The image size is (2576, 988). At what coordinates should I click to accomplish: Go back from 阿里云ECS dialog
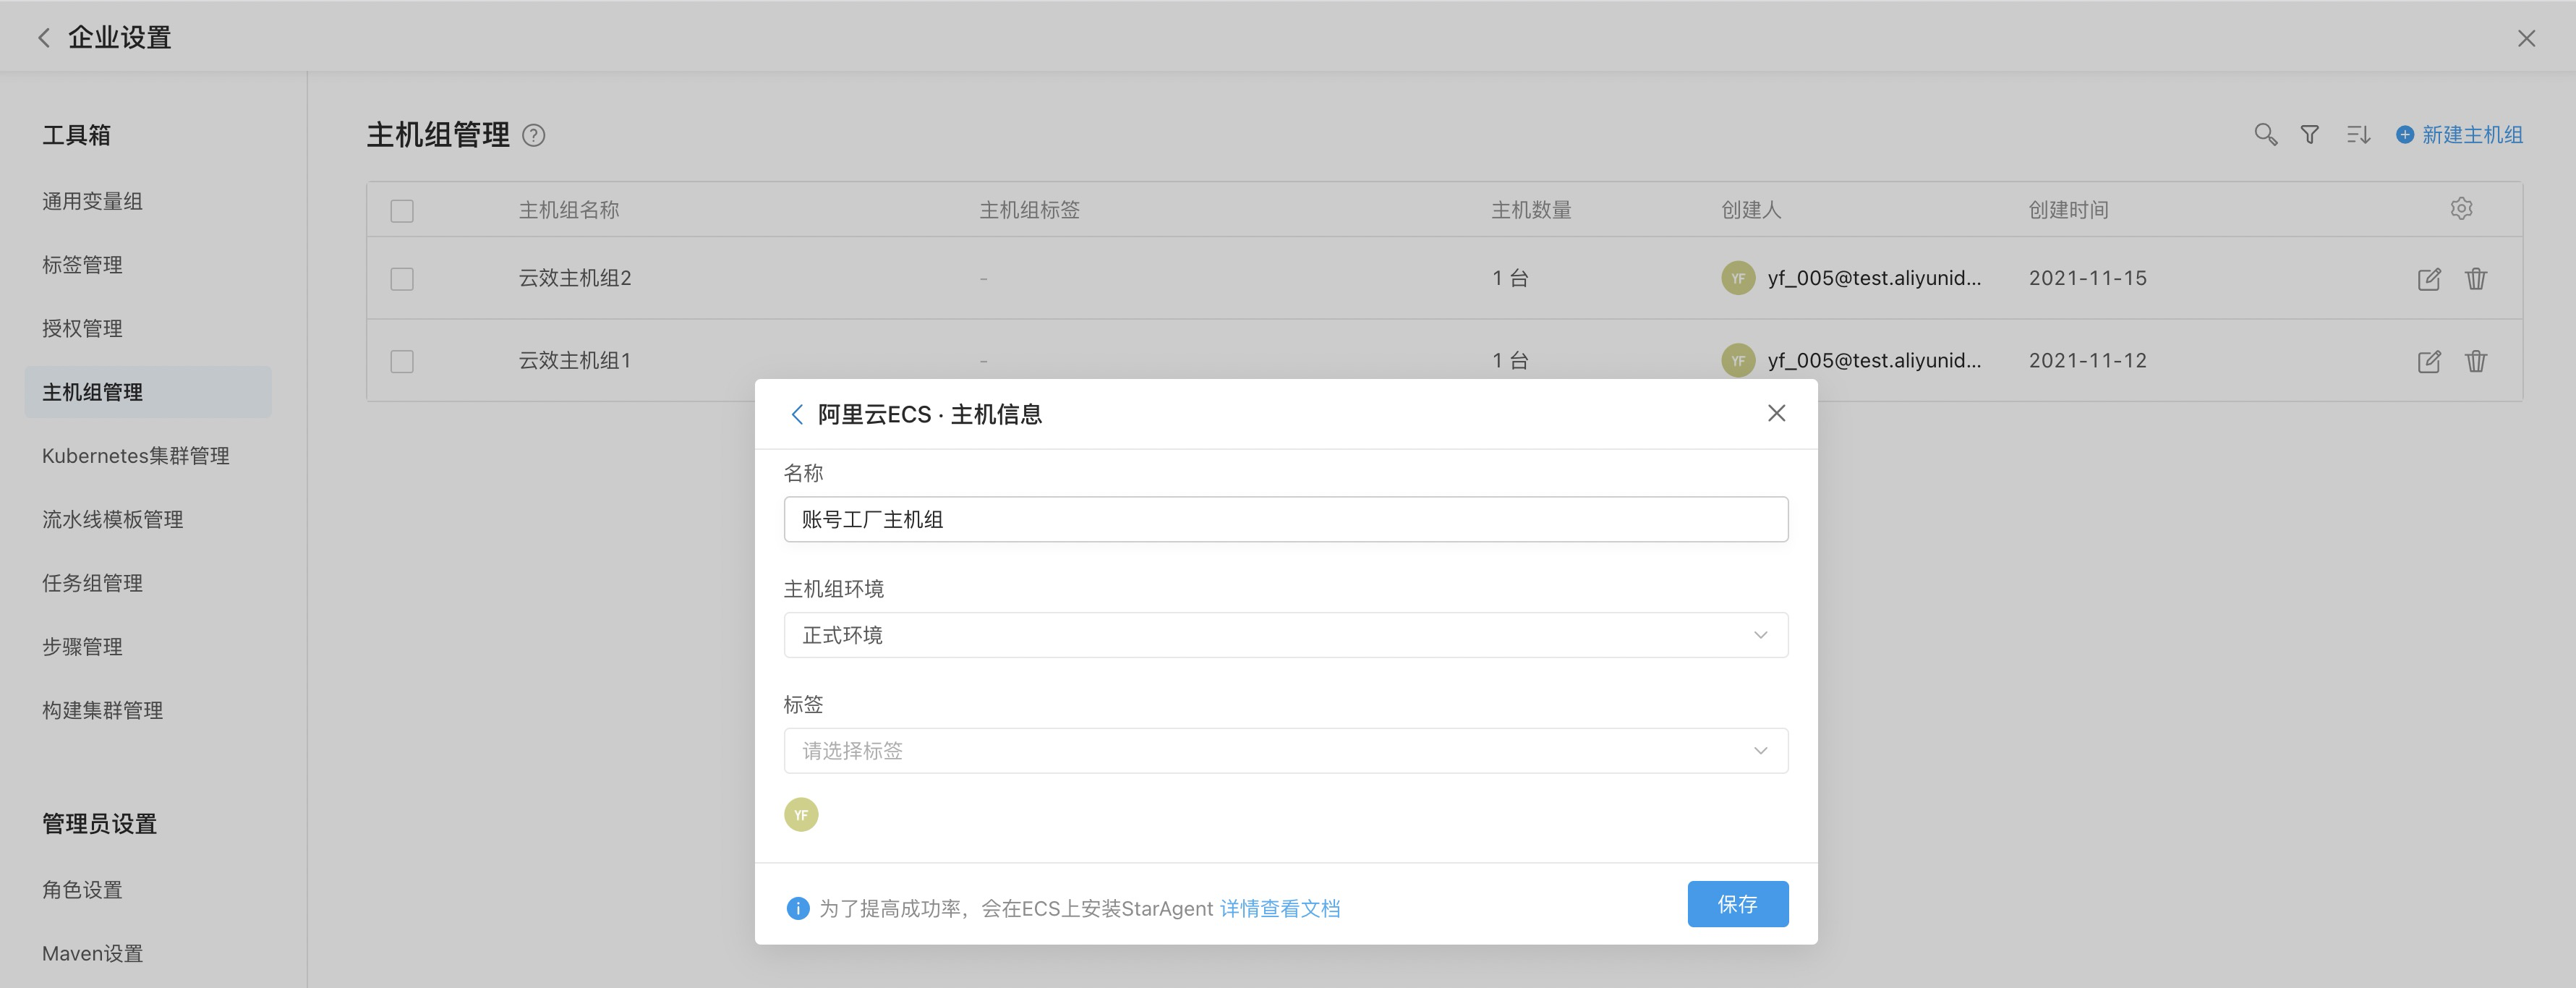point(797,414)
